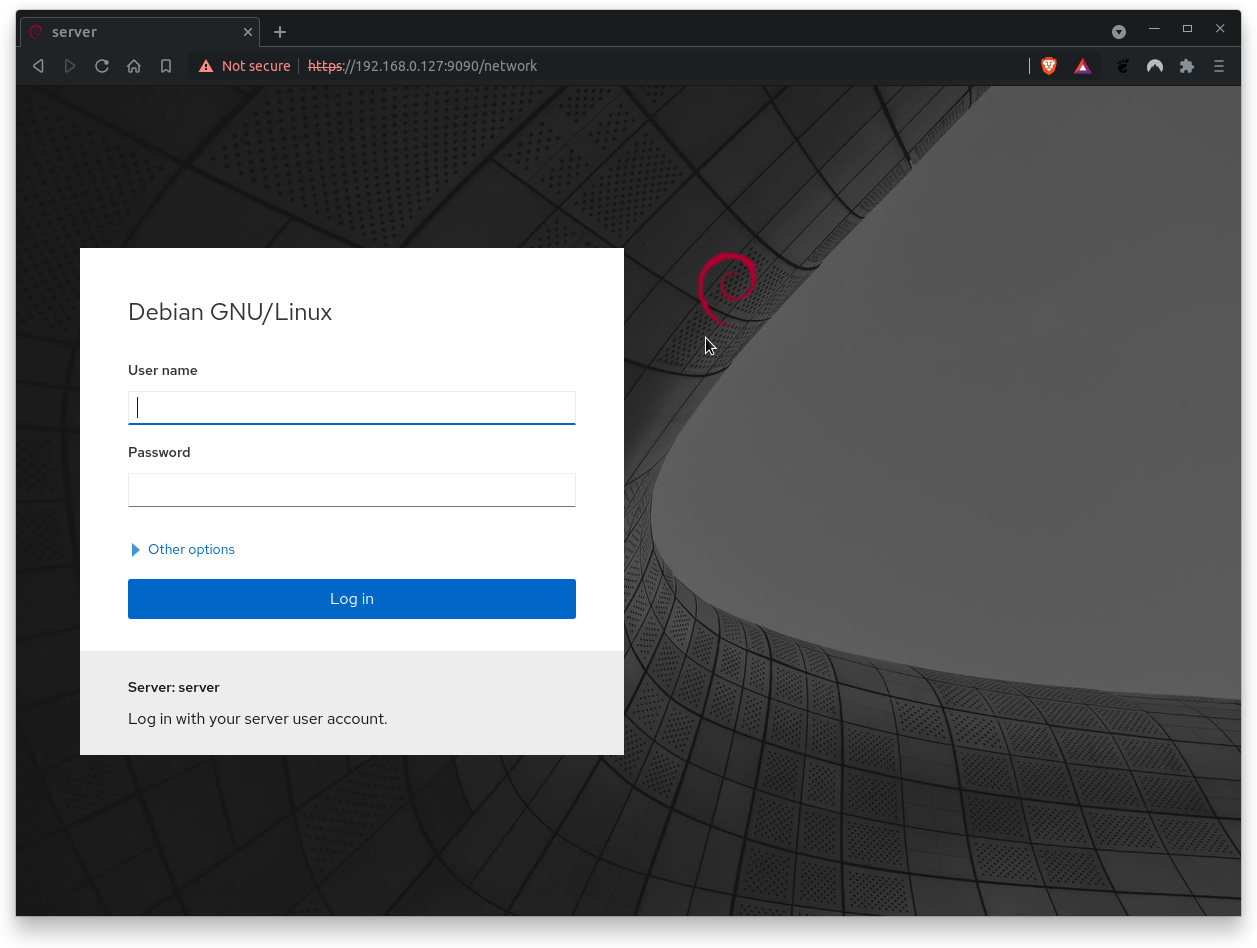The width and height of the screenshot is (1257, 948).
Task: Open the tab search dropdown arrow
Action: pyautogui.click(x=1119, y=32)
